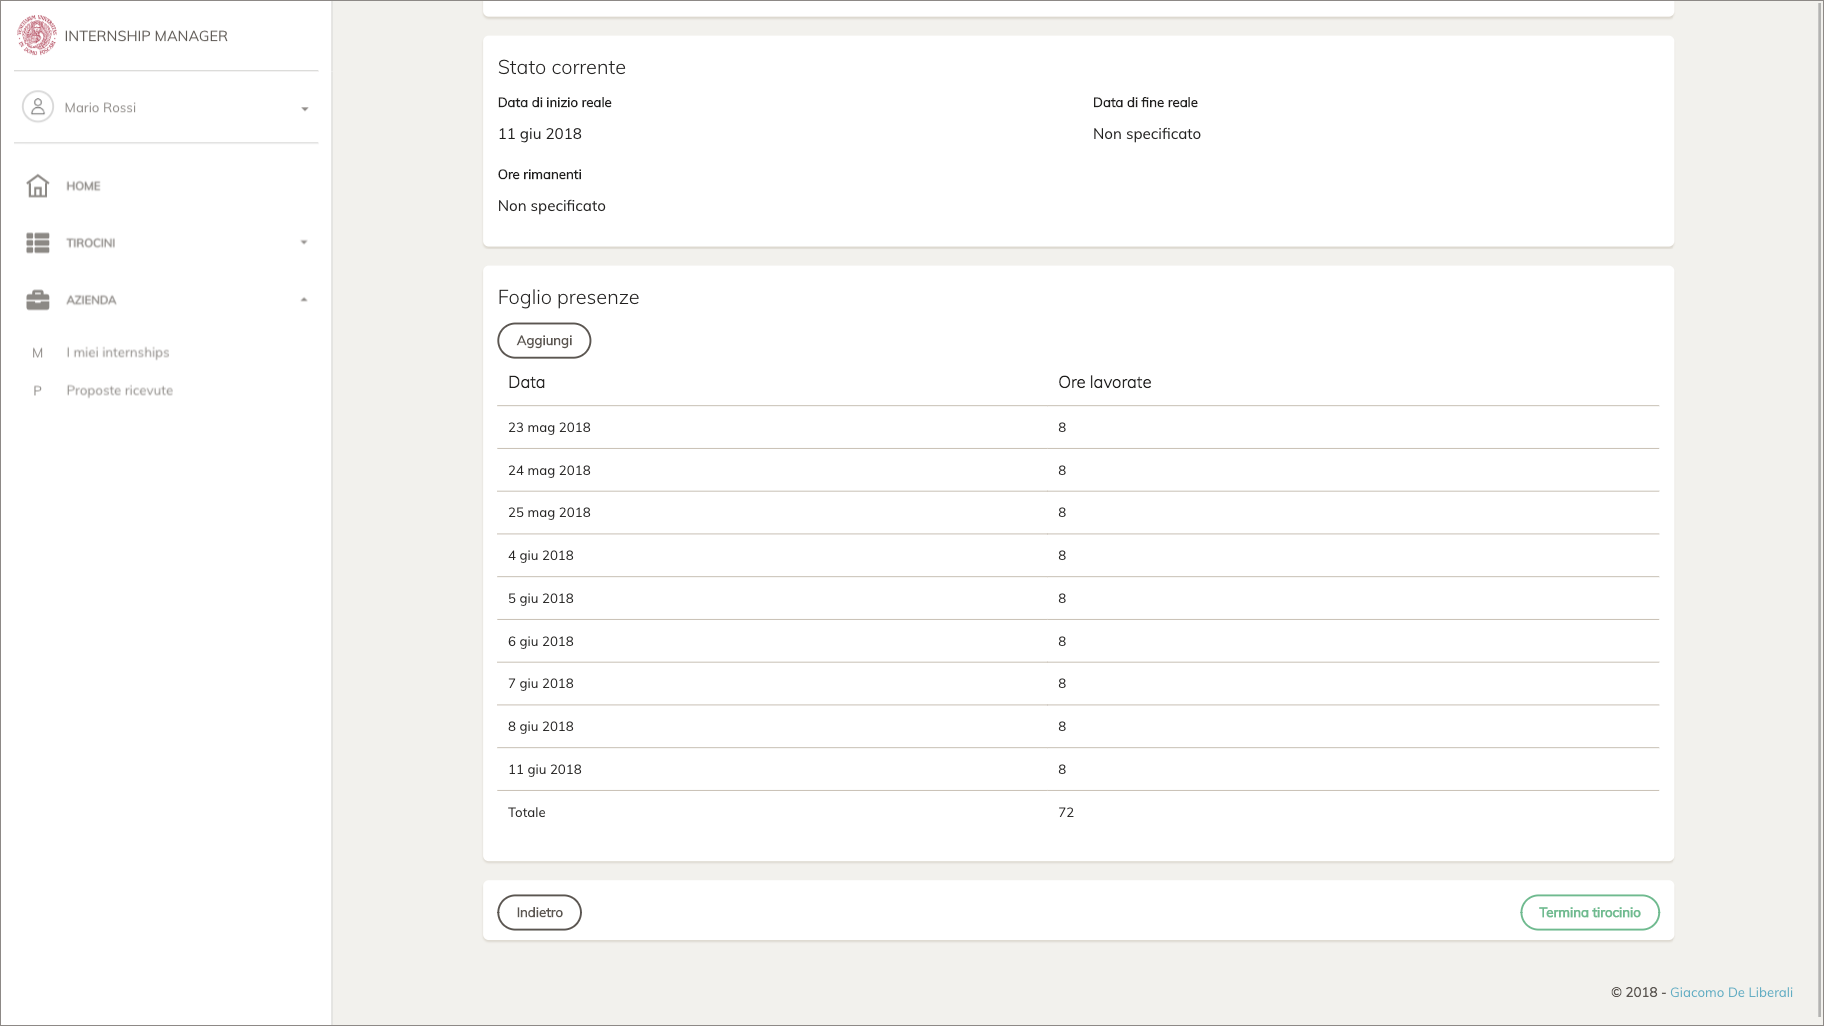Click the Totale row label
This screenshot has width=1824, height=1026.
tap(527, 813)
